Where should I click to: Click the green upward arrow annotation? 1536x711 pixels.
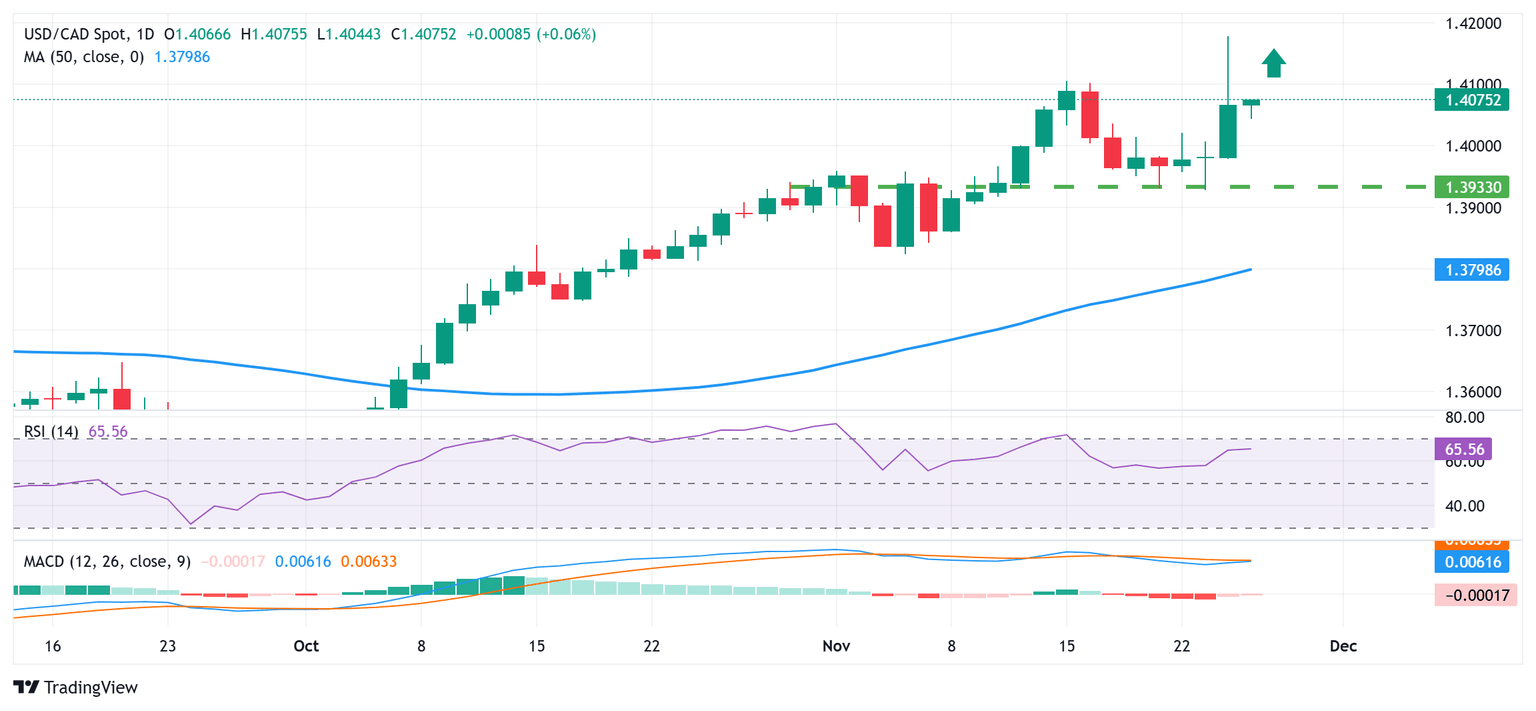pos(1273,64)
